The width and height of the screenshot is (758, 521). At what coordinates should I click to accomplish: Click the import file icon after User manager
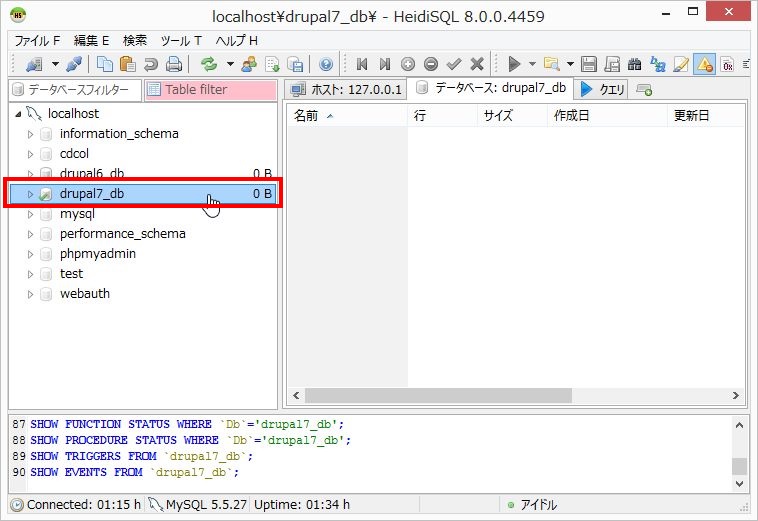[x=272, y=64]
